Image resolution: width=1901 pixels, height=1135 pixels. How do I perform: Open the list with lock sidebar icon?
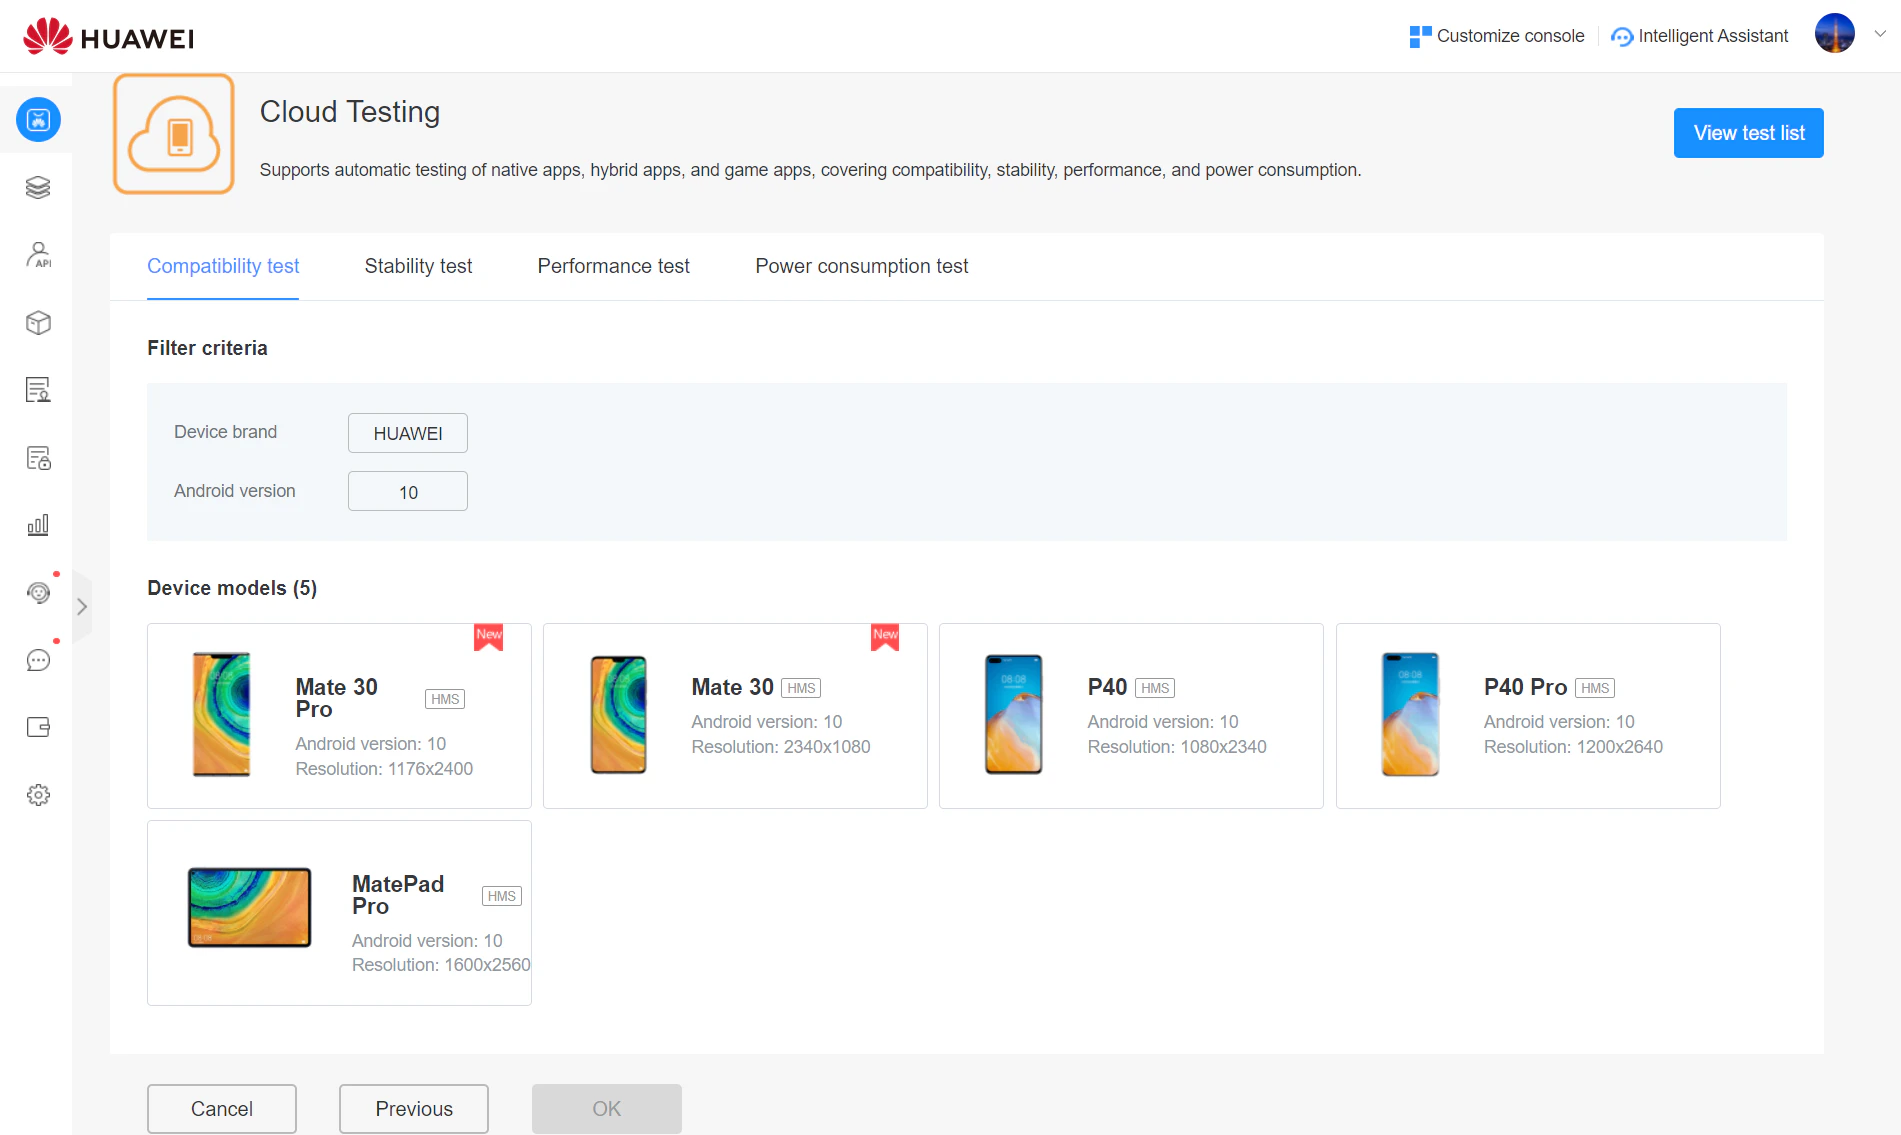(38, 458)
